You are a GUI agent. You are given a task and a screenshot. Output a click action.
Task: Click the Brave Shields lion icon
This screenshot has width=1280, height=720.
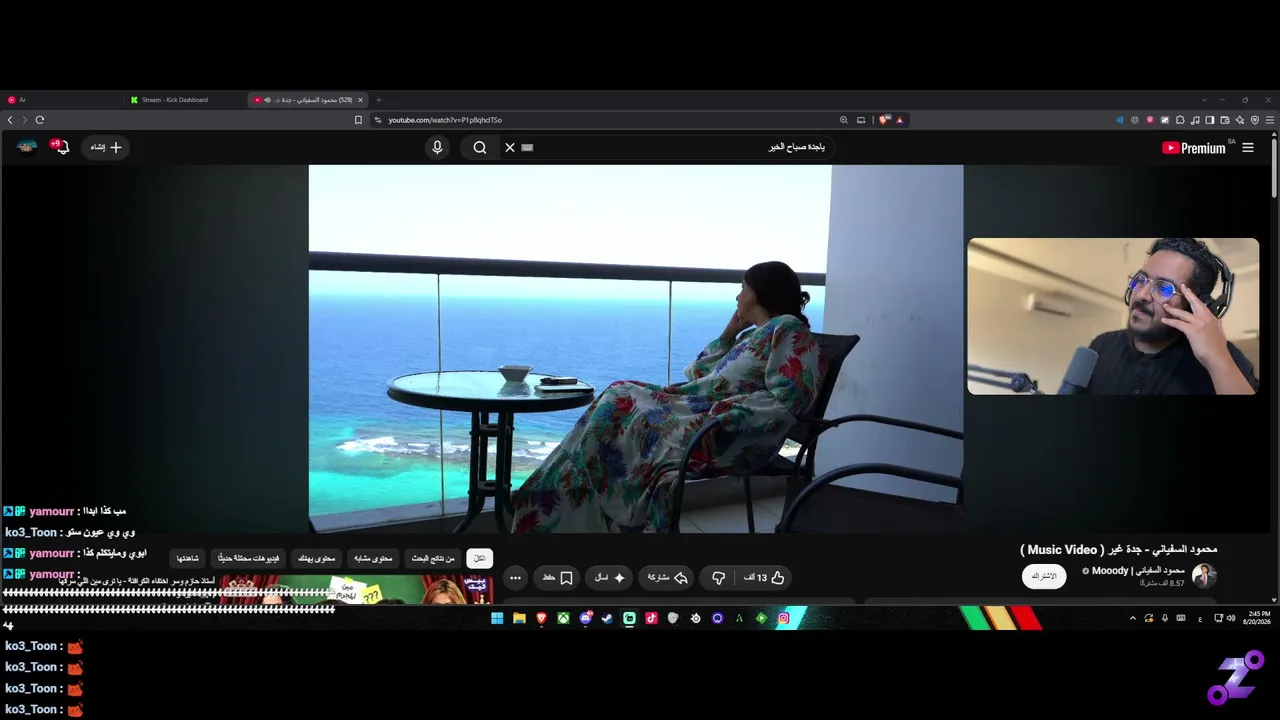tap(884, 120)
